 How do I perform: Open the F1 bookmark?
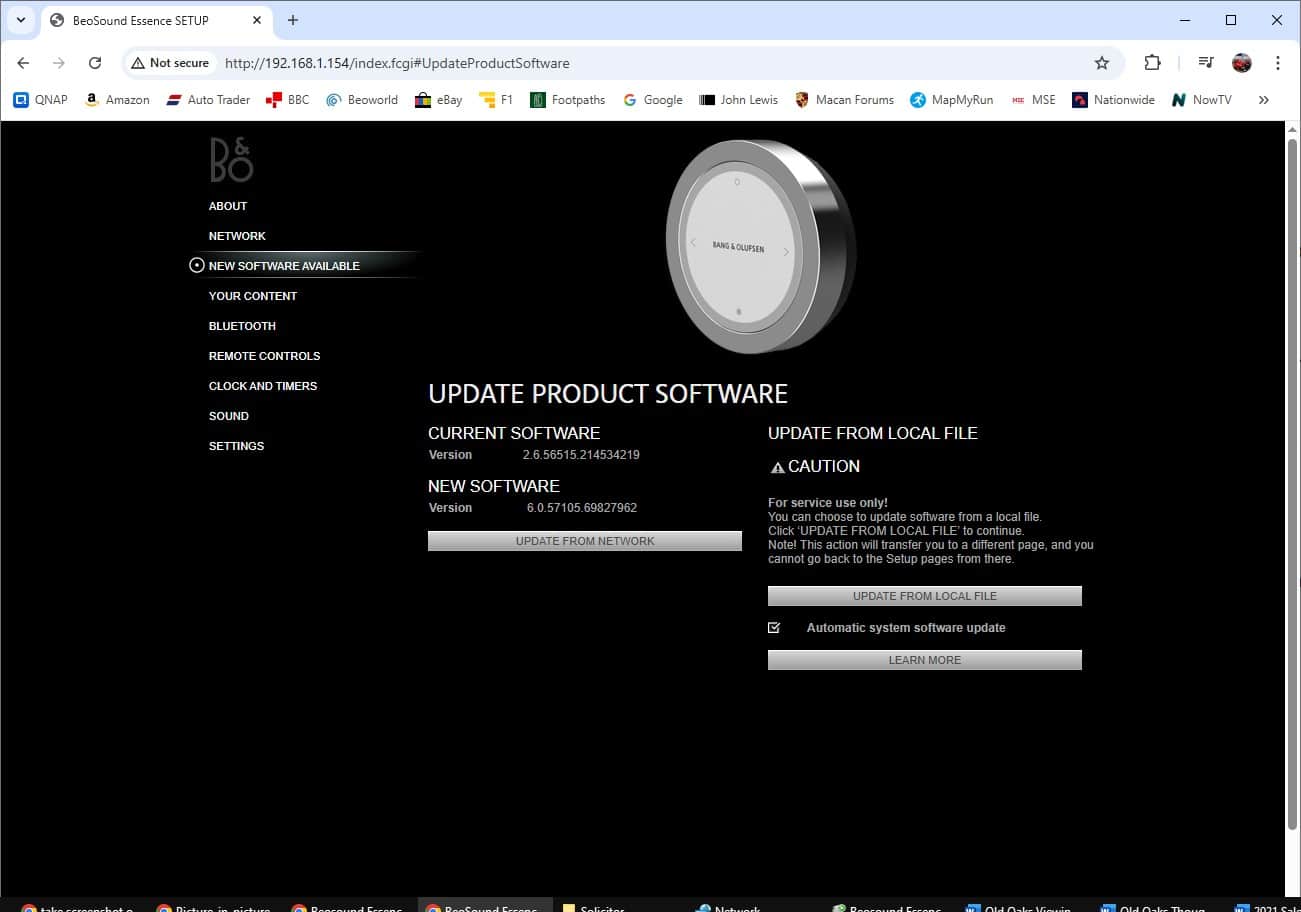coord(496,100)
